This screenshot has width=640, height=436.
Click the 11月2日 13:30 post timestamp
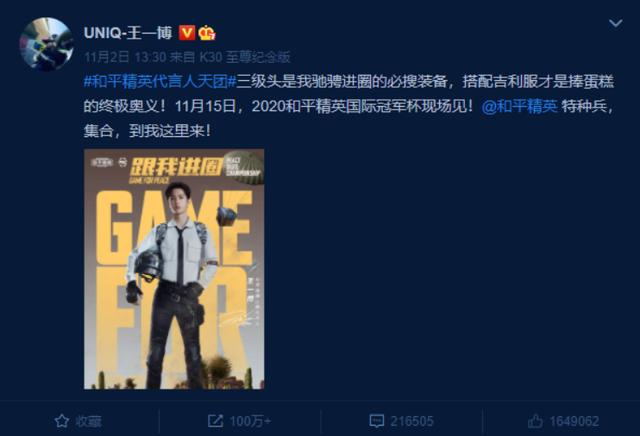[x=125, y=57]
